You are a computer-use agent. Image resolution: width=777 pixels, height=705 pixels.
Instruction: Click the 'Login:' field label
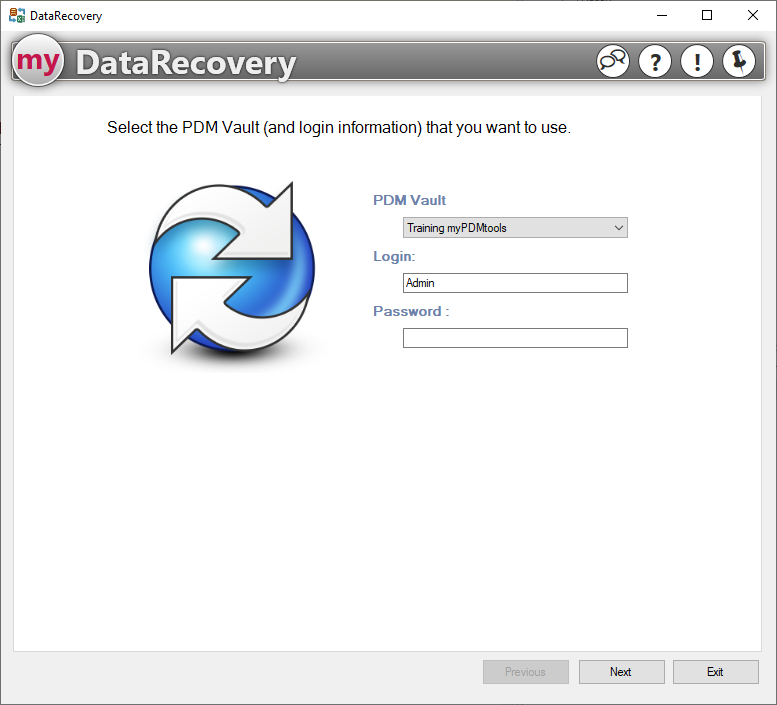pyautogui.click(x=394, y=256)
